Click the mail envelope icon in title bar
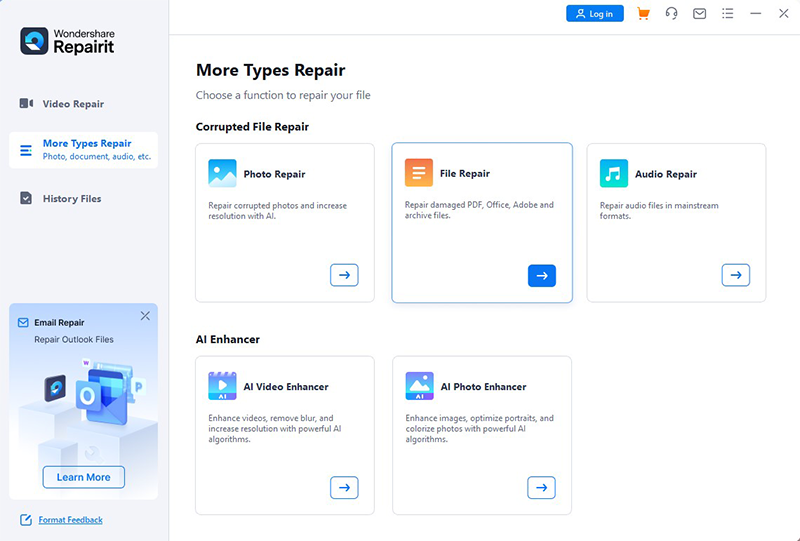This screenshot has height=541, width=800. click(x=700, y=14)
